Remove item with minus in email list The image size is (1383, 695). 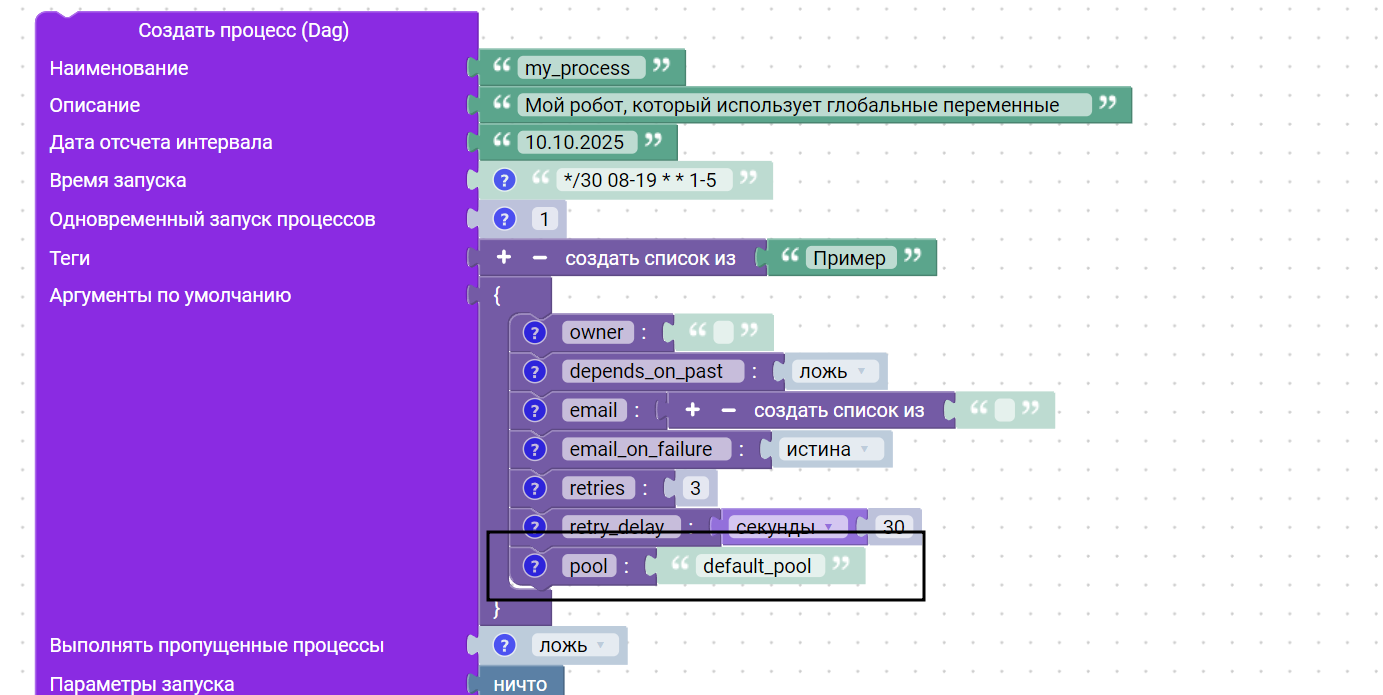(729, 410)
